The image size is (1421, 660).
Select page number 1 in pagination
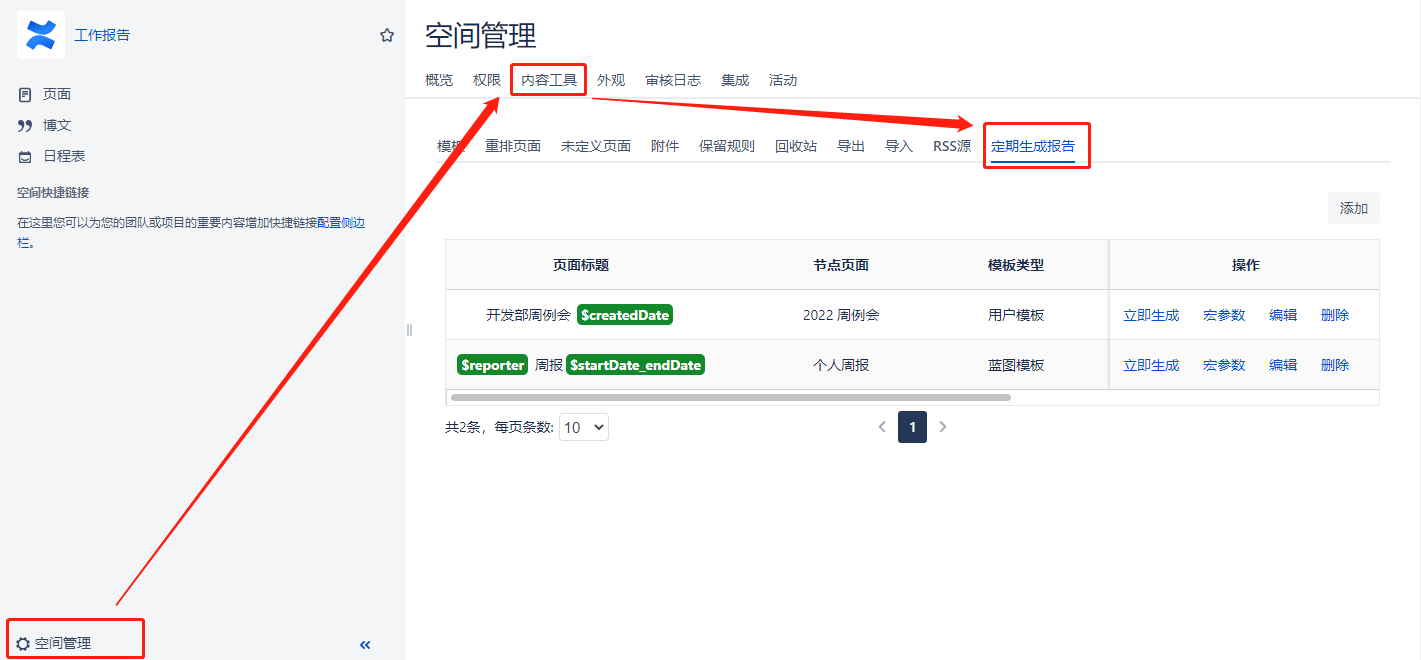click(912, 427)
